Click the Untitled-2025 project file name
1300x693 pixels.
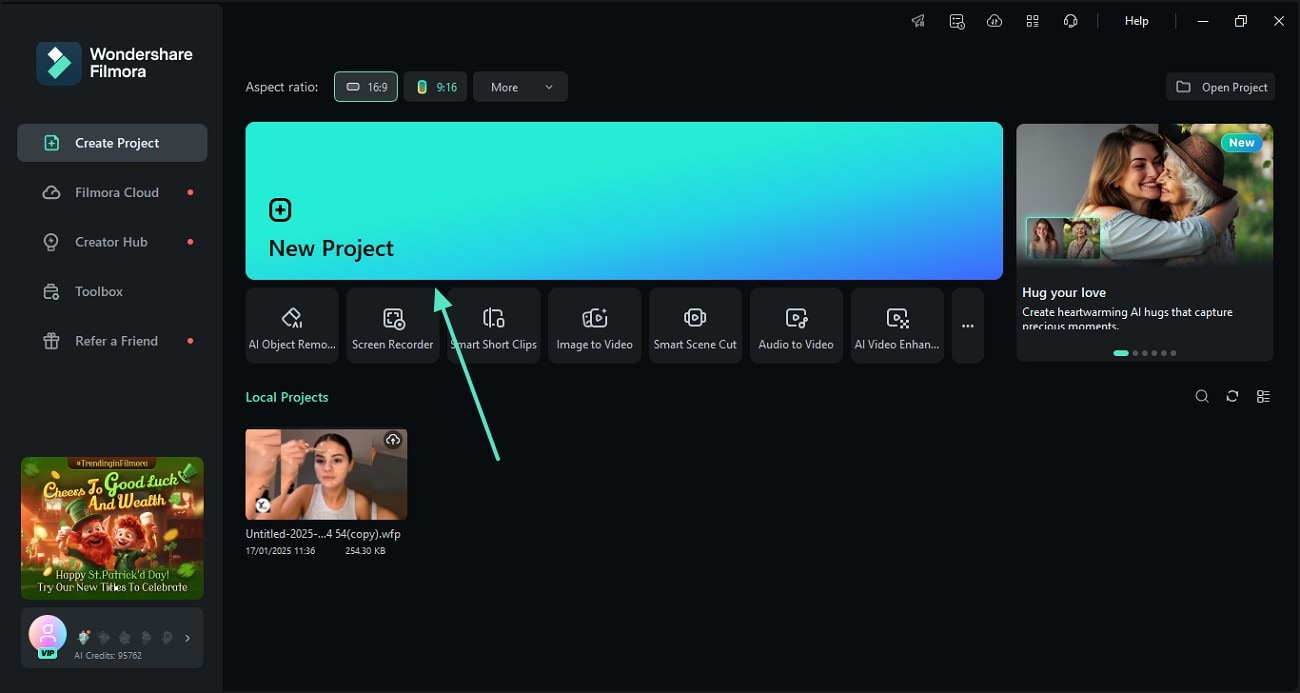[x=323, y=534]
